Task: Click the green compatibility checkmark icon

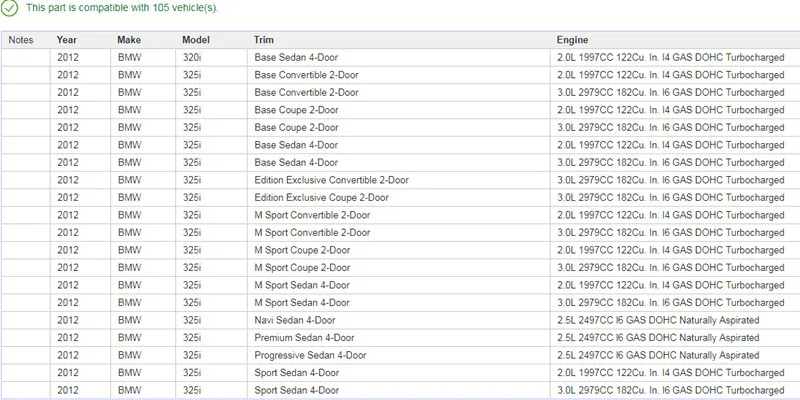Action: pyautogui.click(x=9, y=8)
